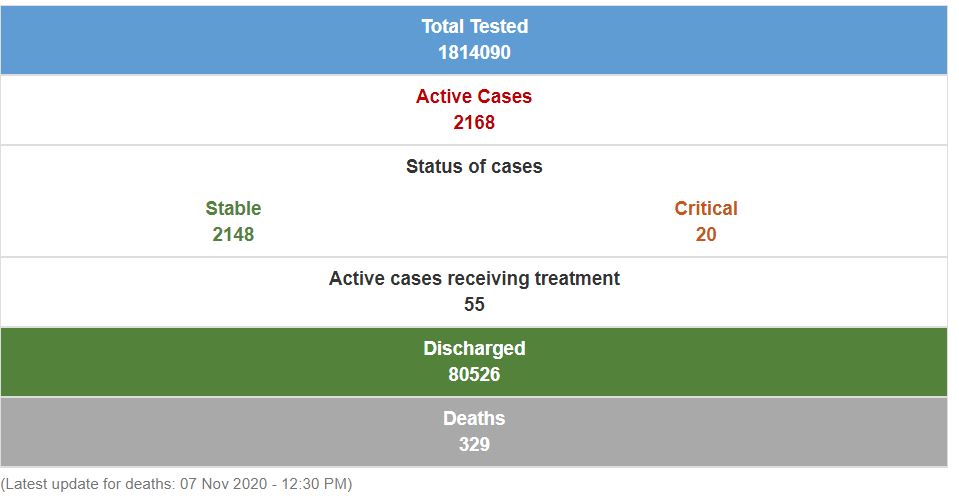Viewport: 959px width, 499px height.
Task: Select the 1814090 total tested figure
Action: pyautogui.click(x=474, y=53)
